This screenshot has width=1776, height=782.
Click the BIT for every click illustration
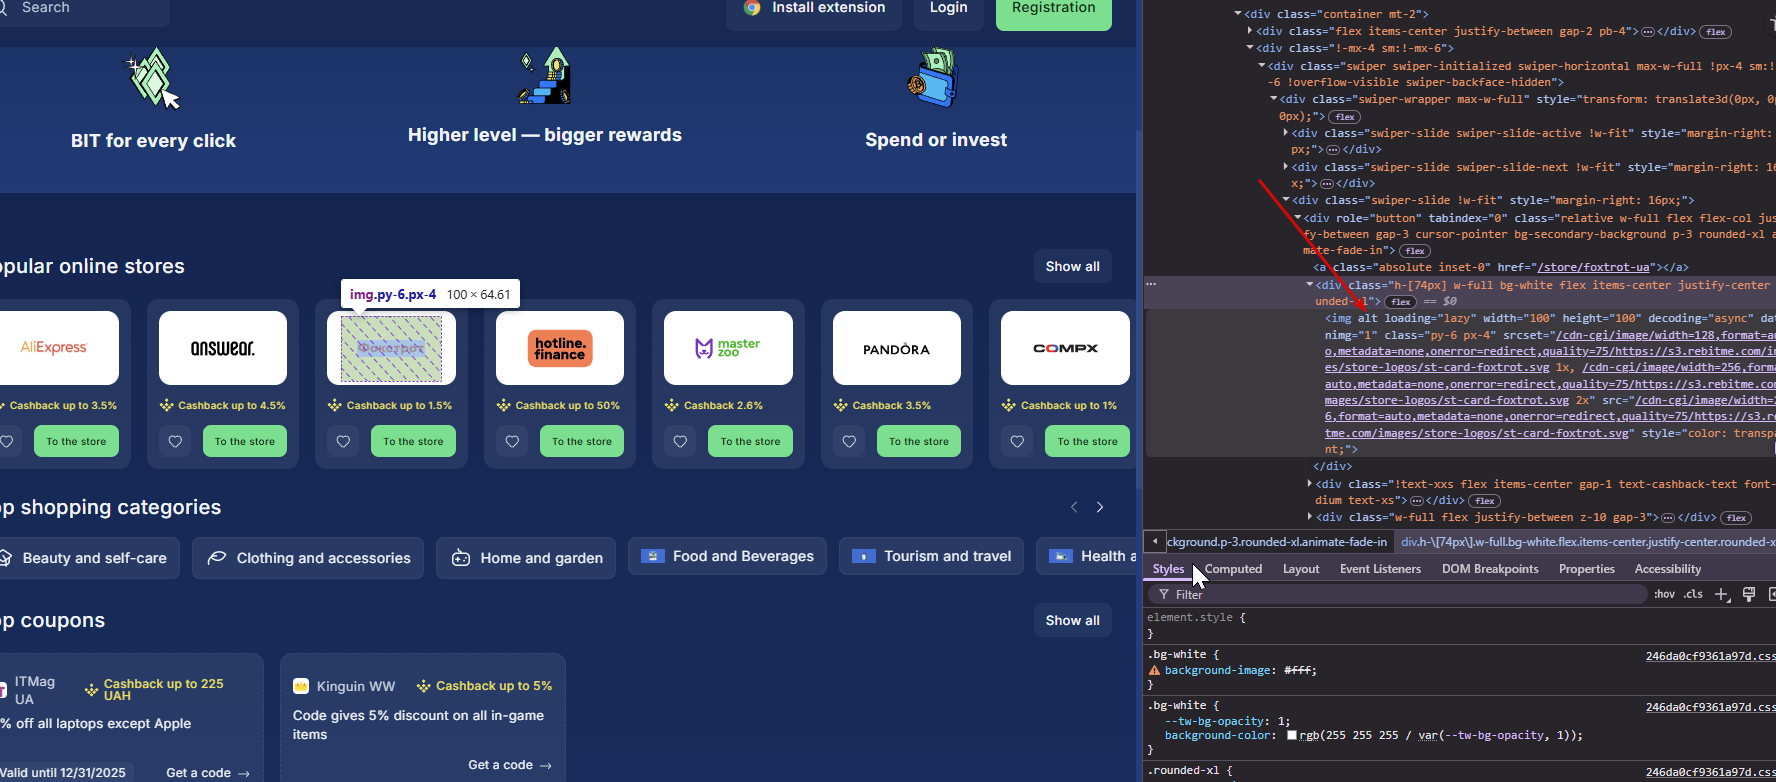tap(153, 78)
